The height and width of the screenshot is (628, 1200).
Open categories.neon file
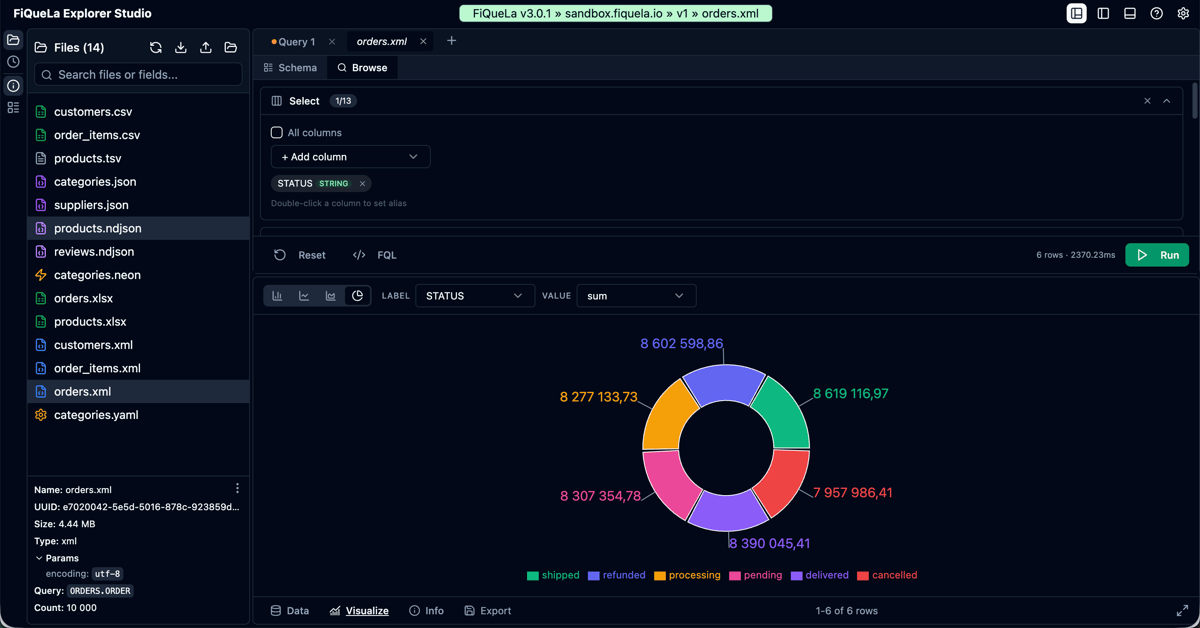tap(138, 275)
